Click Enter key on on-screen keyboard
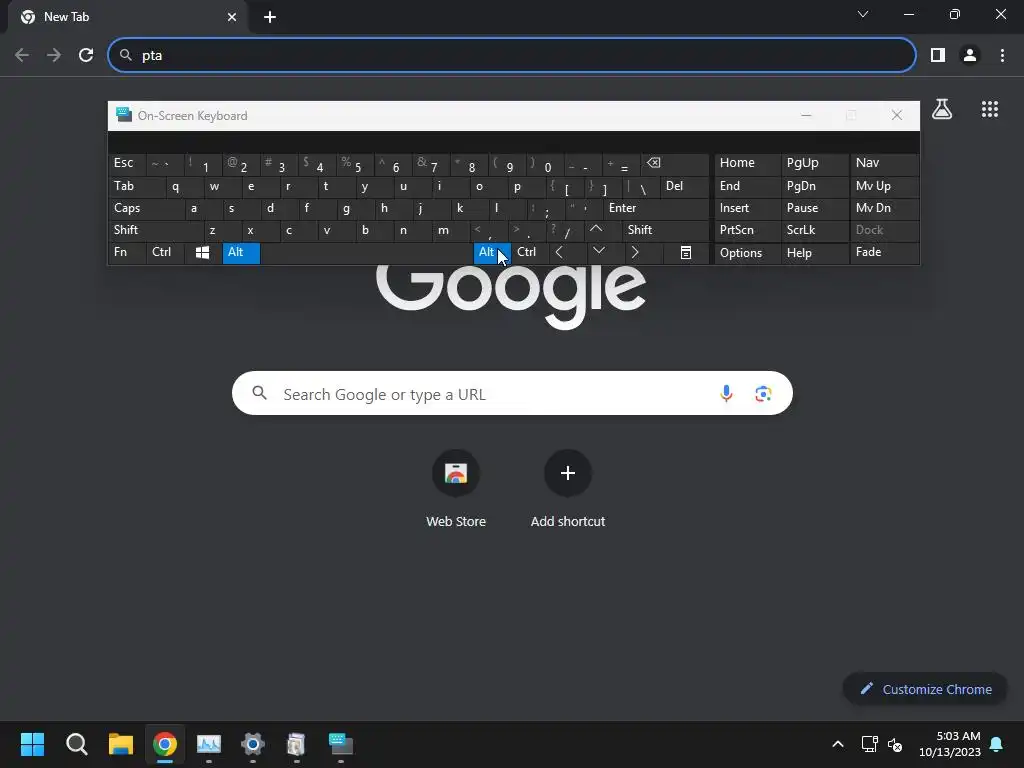Screen dimensions: 1024x768 click(656, 208)
